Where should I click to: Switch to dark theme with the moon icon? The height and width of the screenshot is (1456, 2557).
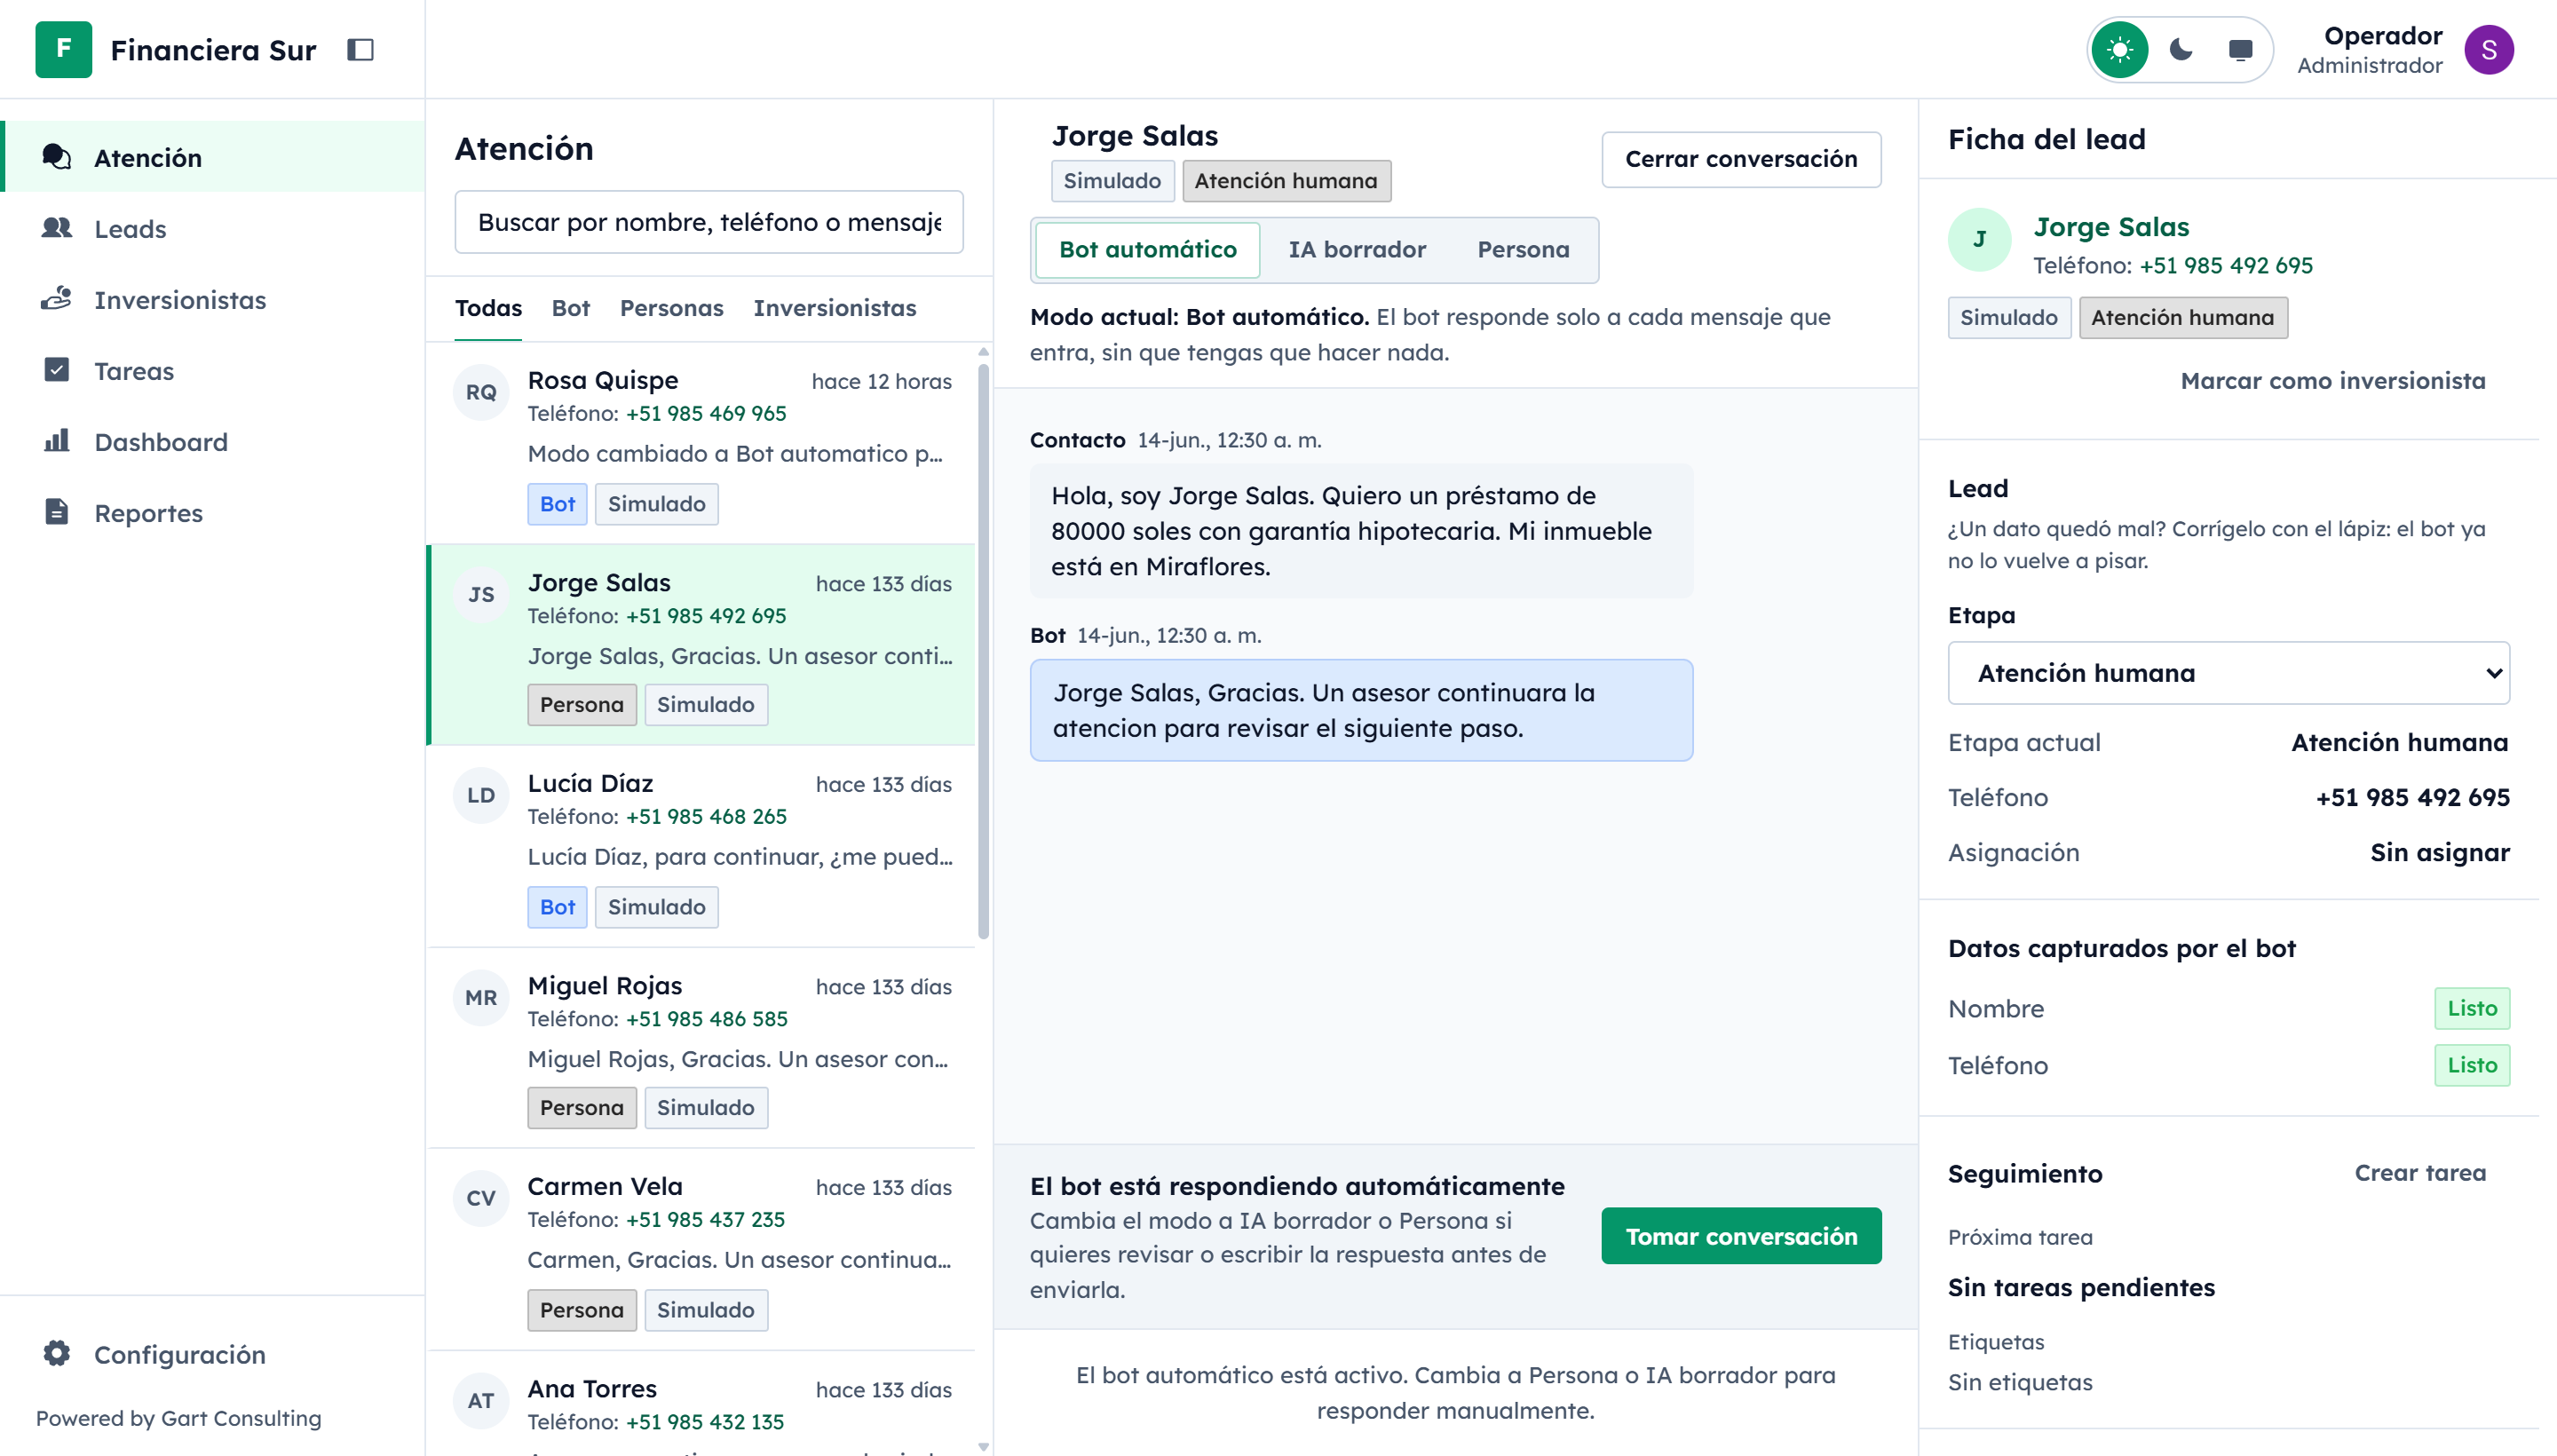coord(2180,49)
